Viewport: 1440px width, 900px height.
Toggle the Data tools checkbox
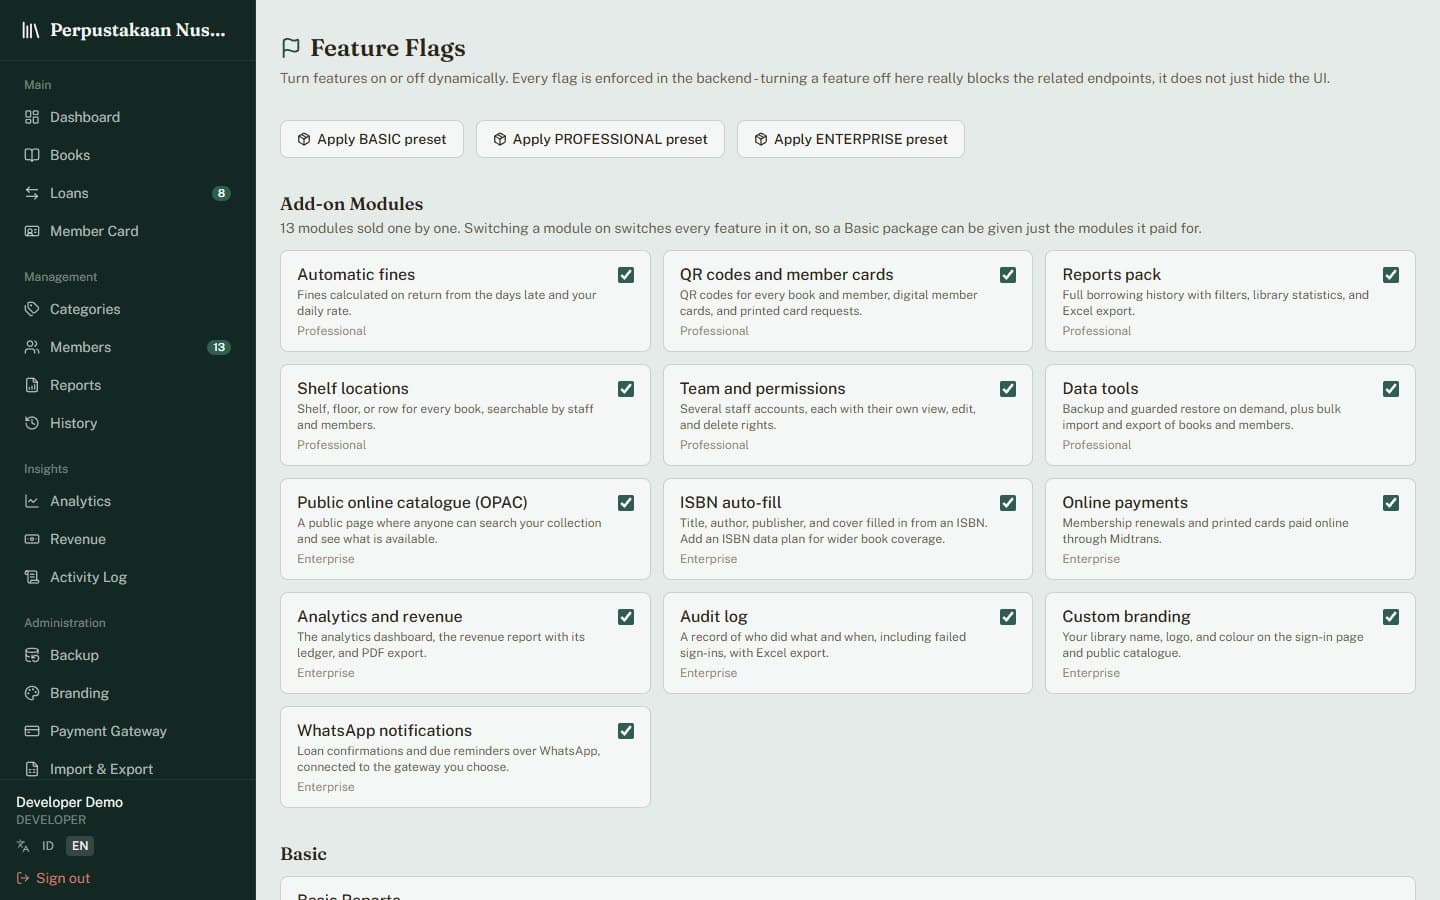pos(1391,389)
